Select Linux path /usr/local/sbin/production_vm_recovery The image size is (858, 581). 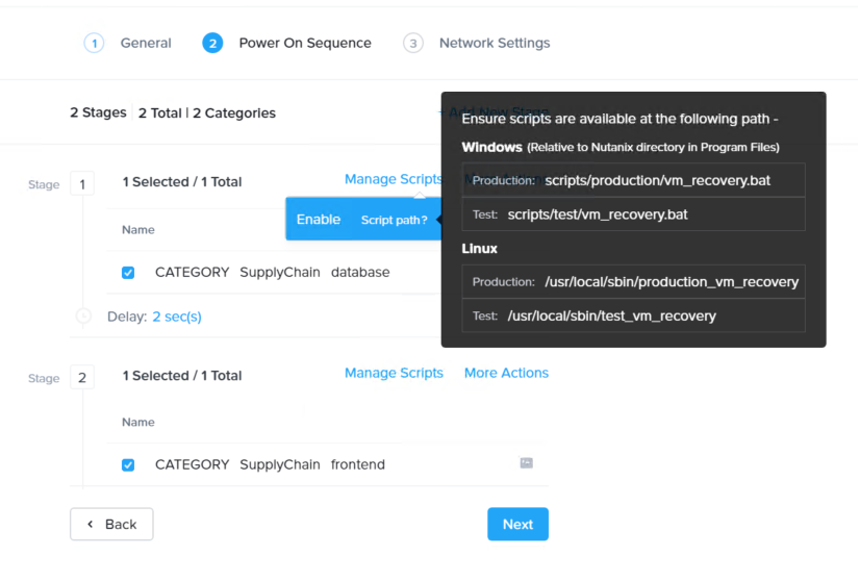[671, 282]
